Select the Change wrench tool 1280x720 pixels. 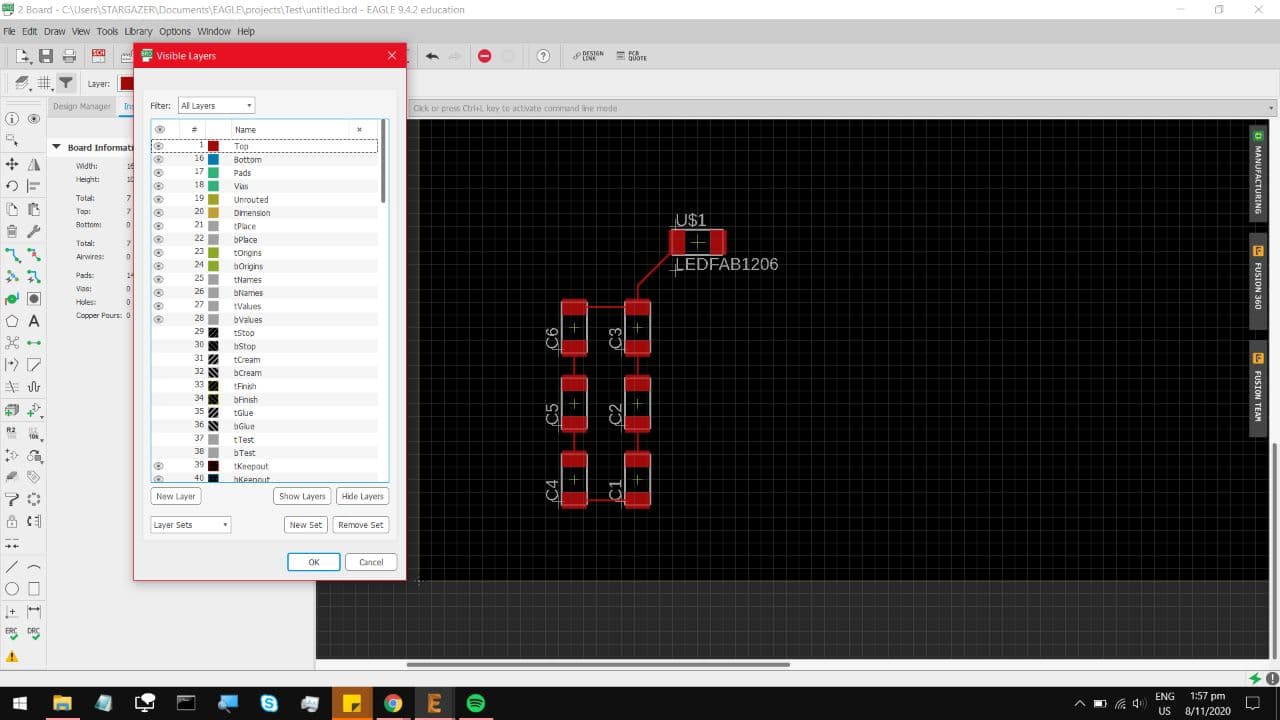(34, 231)
